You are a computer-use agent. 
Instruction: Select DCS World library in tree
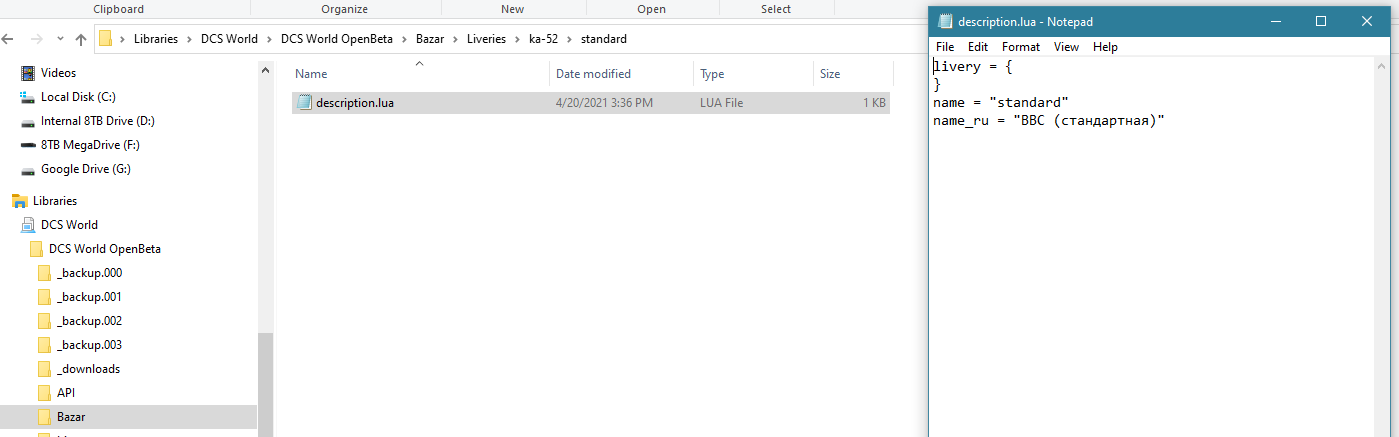(x=69, y=225)
